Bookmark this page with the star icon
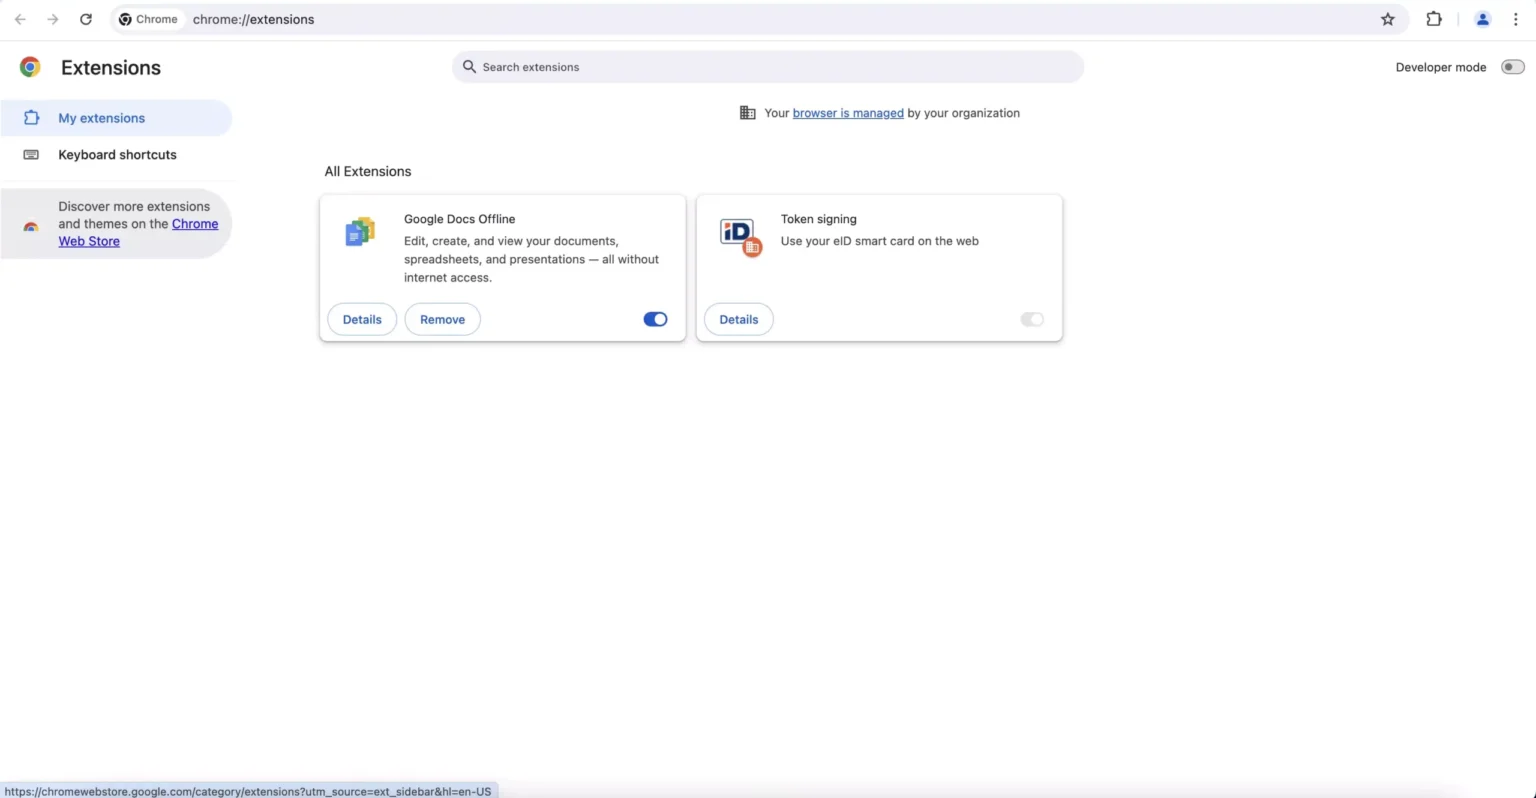The image size is (1536, 798). tap(1388, 19)
